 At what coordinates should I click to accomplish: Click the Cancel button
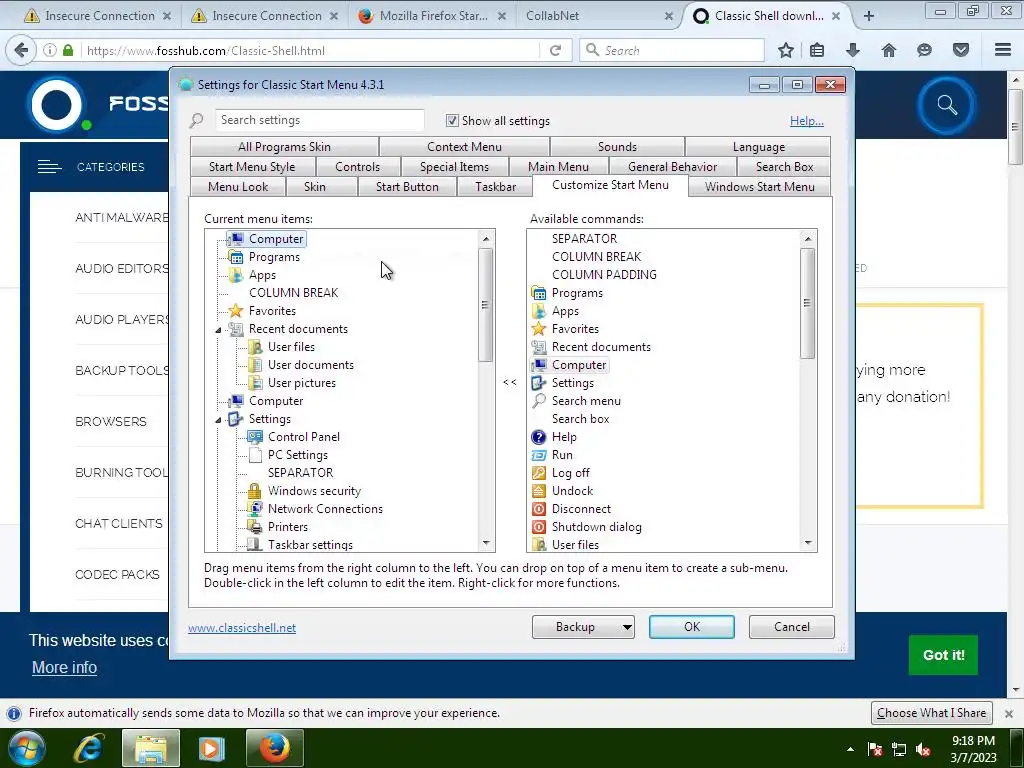pyautogui.click(x=792, y=627)
